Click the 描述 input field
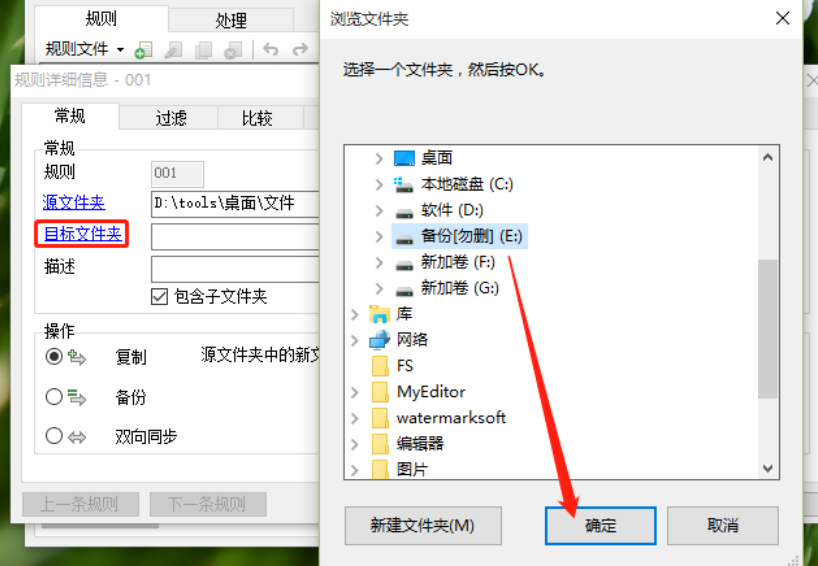This screenshot has width=818, height=566. [x=235, y=269]
